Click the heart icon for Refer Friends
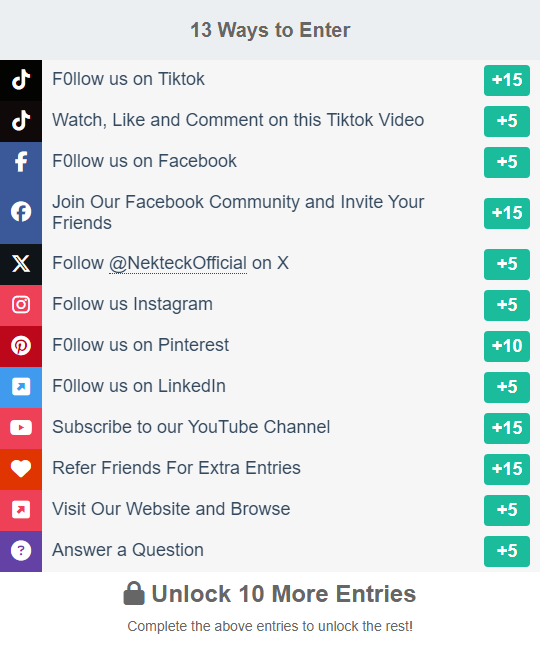The width and height of the screenshot is (540, 648). point(21,469)
